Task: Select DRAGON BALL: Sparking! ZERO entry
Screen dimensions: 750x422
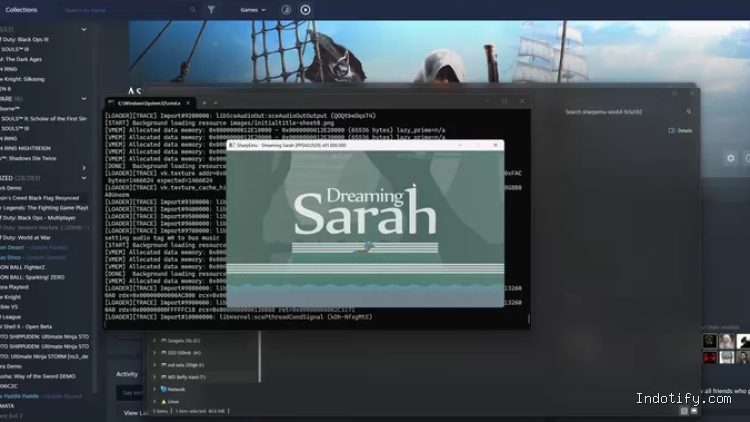Action: (x=32, y=277)
